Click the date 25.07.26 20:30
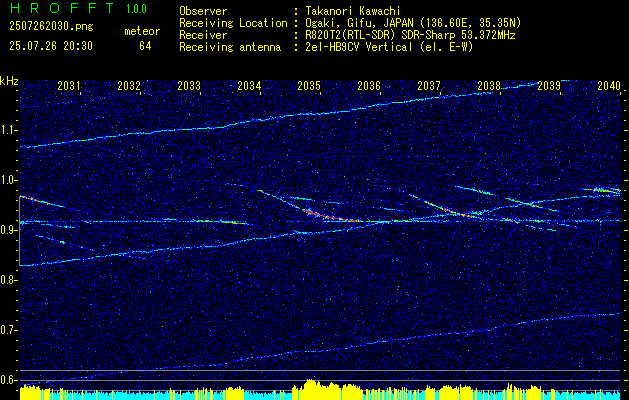Viewport: 629px width, 400px height. [x=51, y=46]
